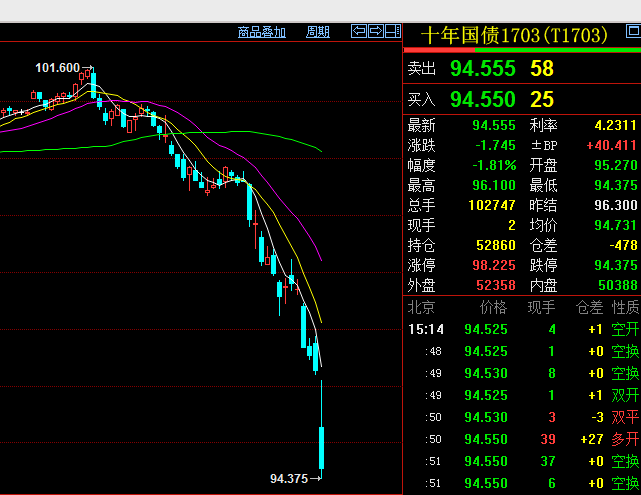The image size is (641, 495).
Task: Click the bid volume 25
Action: coord(542,99)
